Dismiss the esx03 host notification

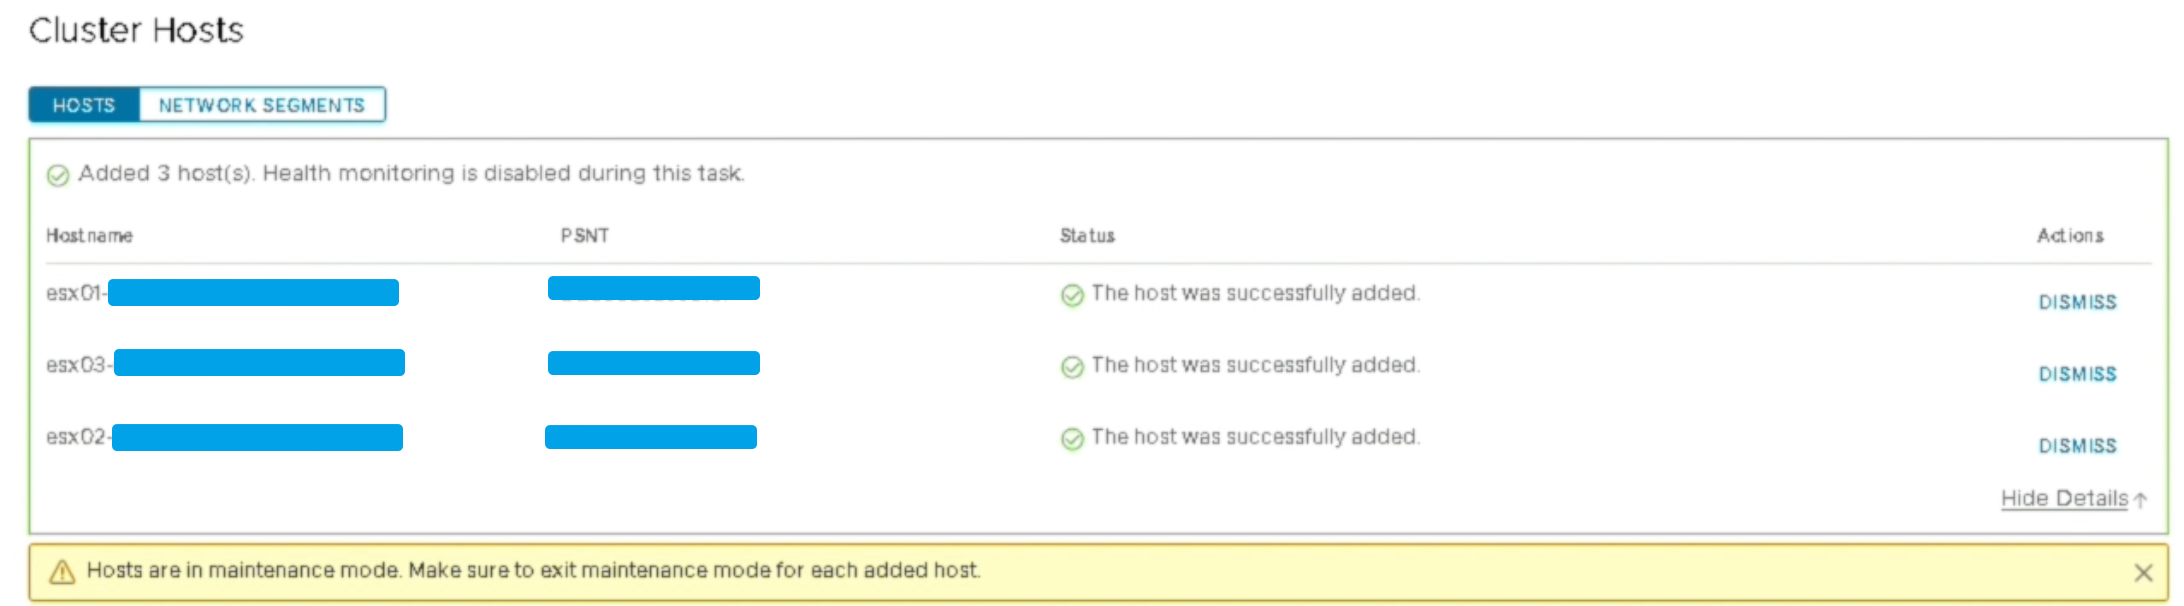(2077, 374)
